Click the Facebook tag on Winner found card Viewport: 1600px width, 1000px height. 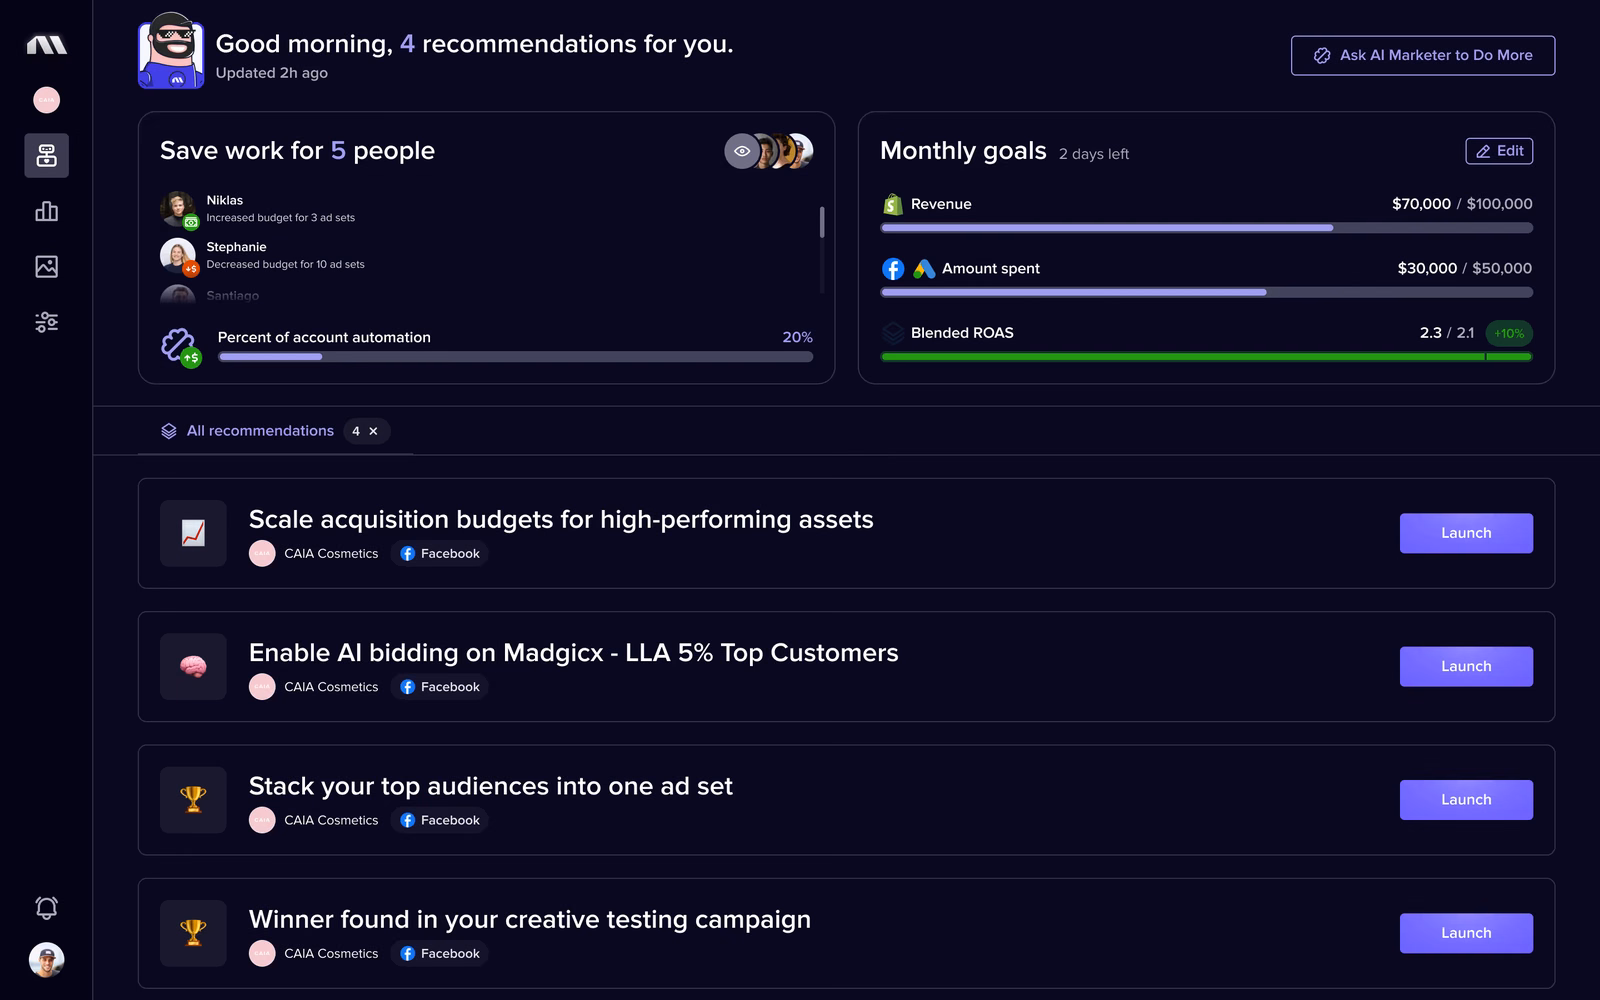tap(439, 953)
